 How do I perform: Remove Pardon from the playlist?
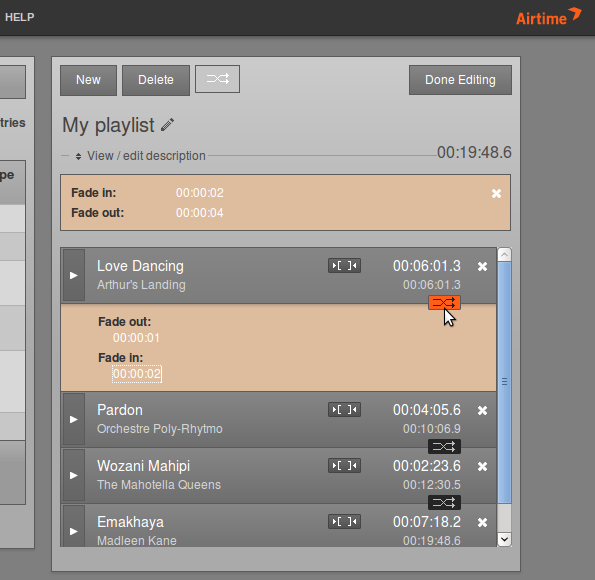click(x=482, y=410)
